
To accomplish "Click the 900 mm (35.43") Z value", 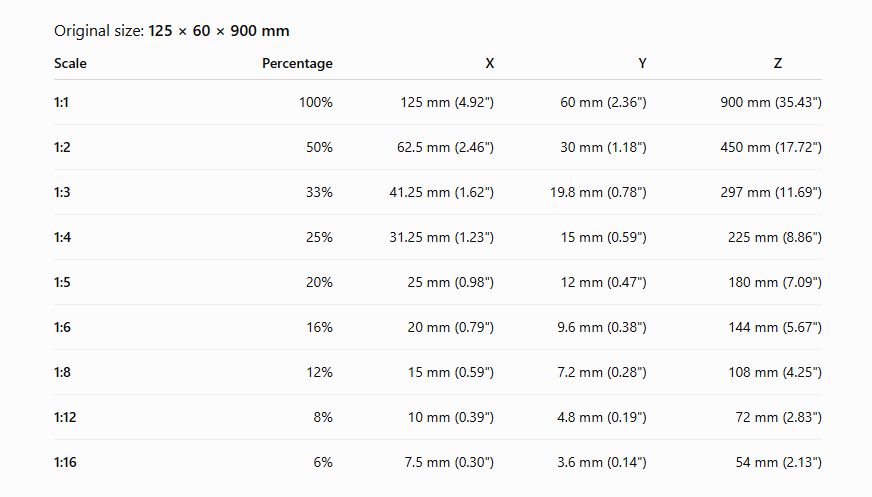I will [x=771, y=102].
